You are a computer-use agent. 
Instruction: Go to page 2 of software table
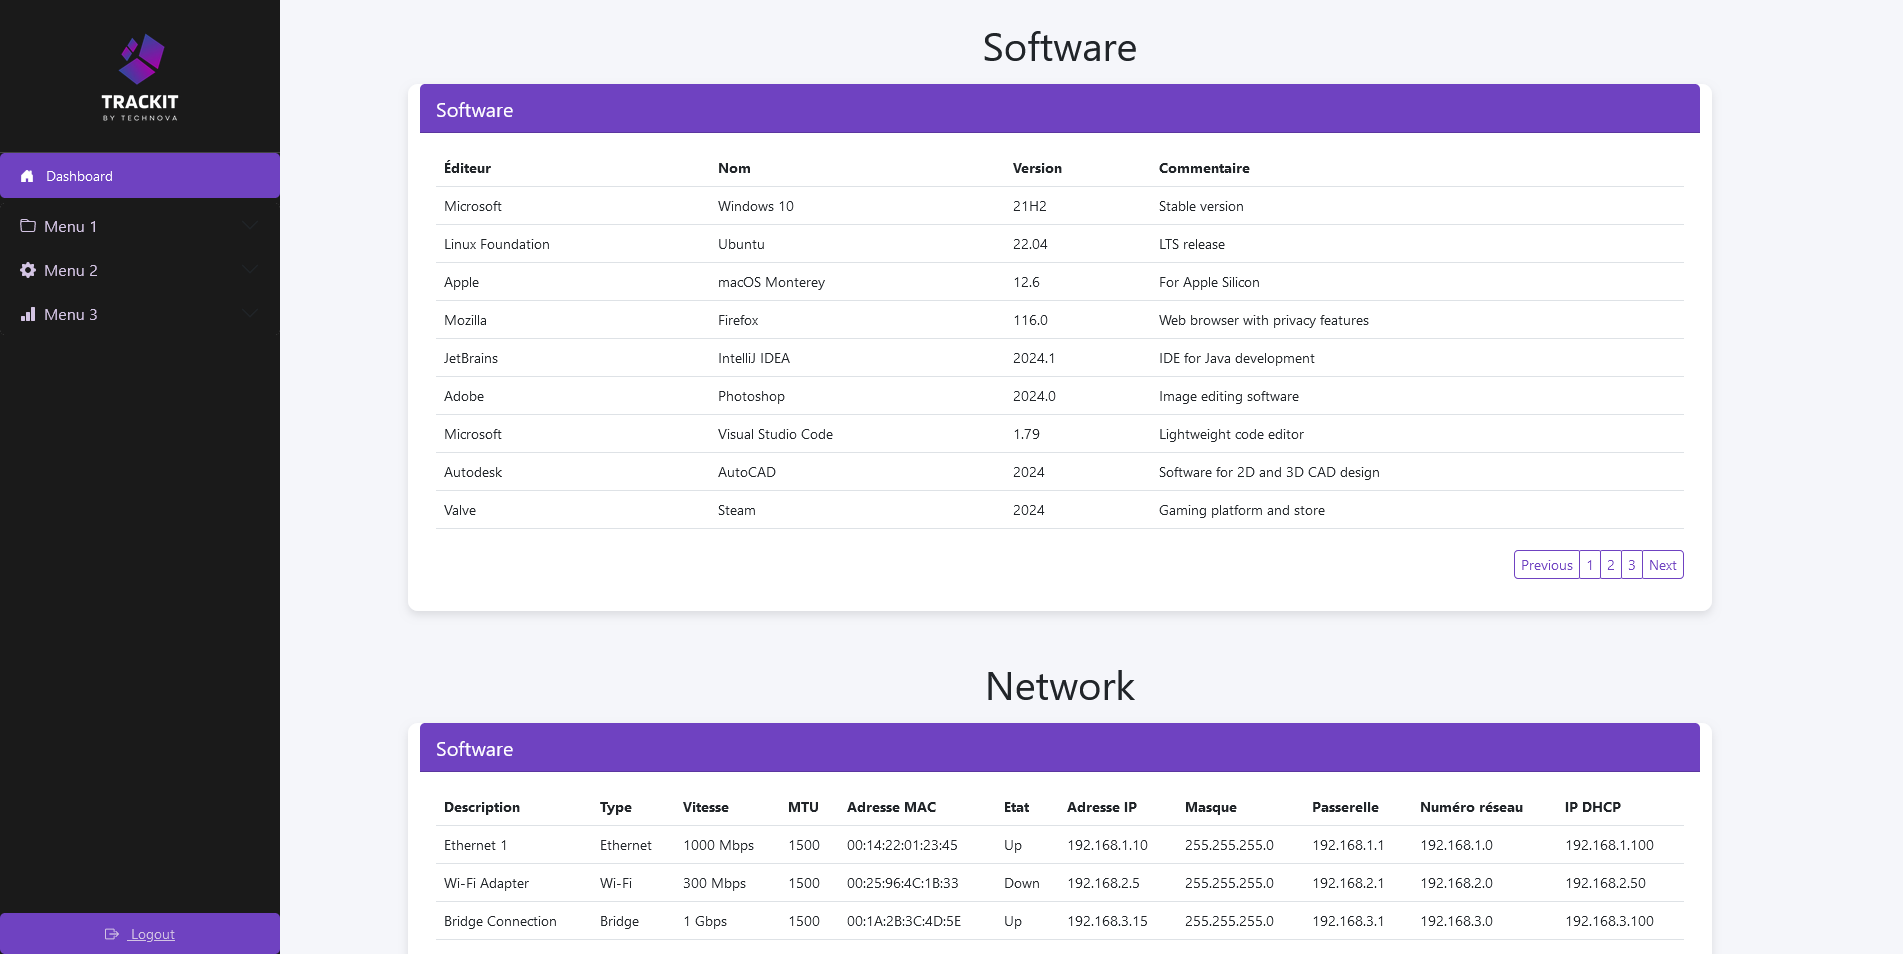1611,565
